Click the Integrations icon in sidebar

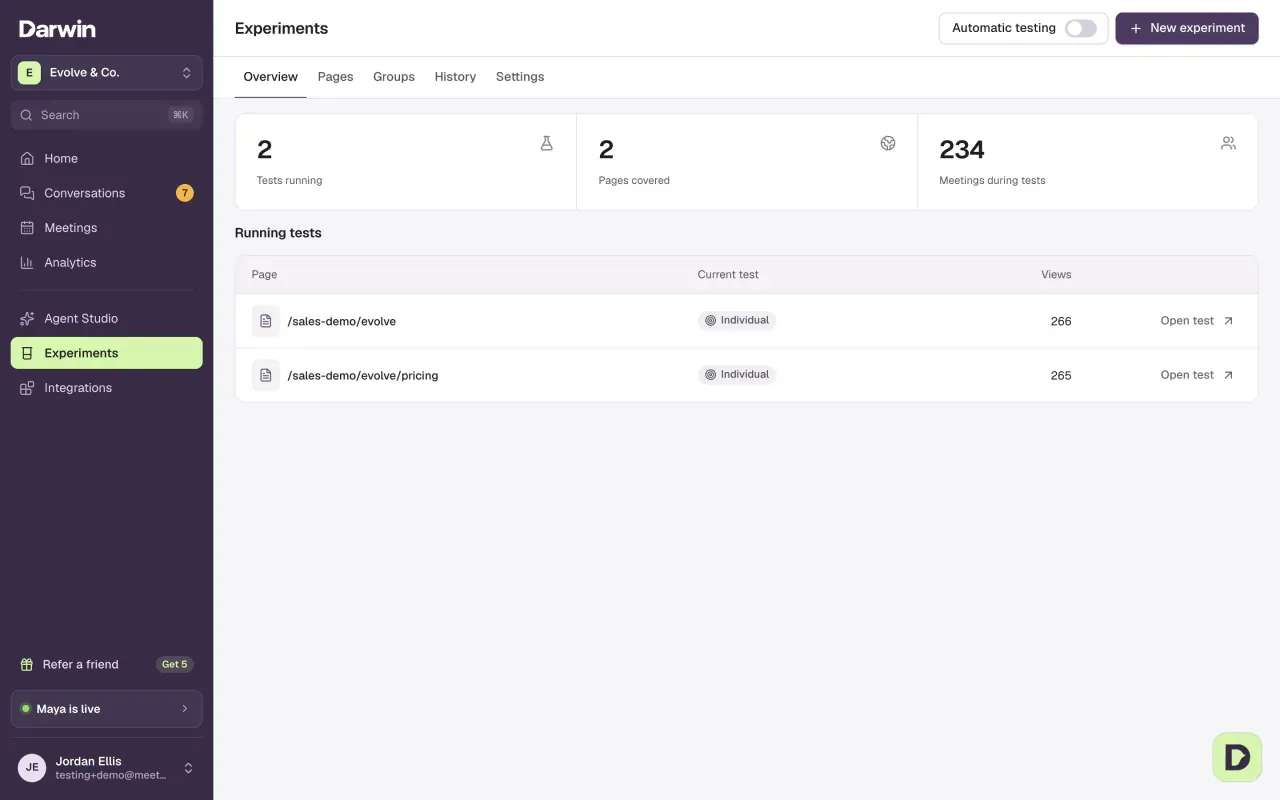(x=27, y=388)
